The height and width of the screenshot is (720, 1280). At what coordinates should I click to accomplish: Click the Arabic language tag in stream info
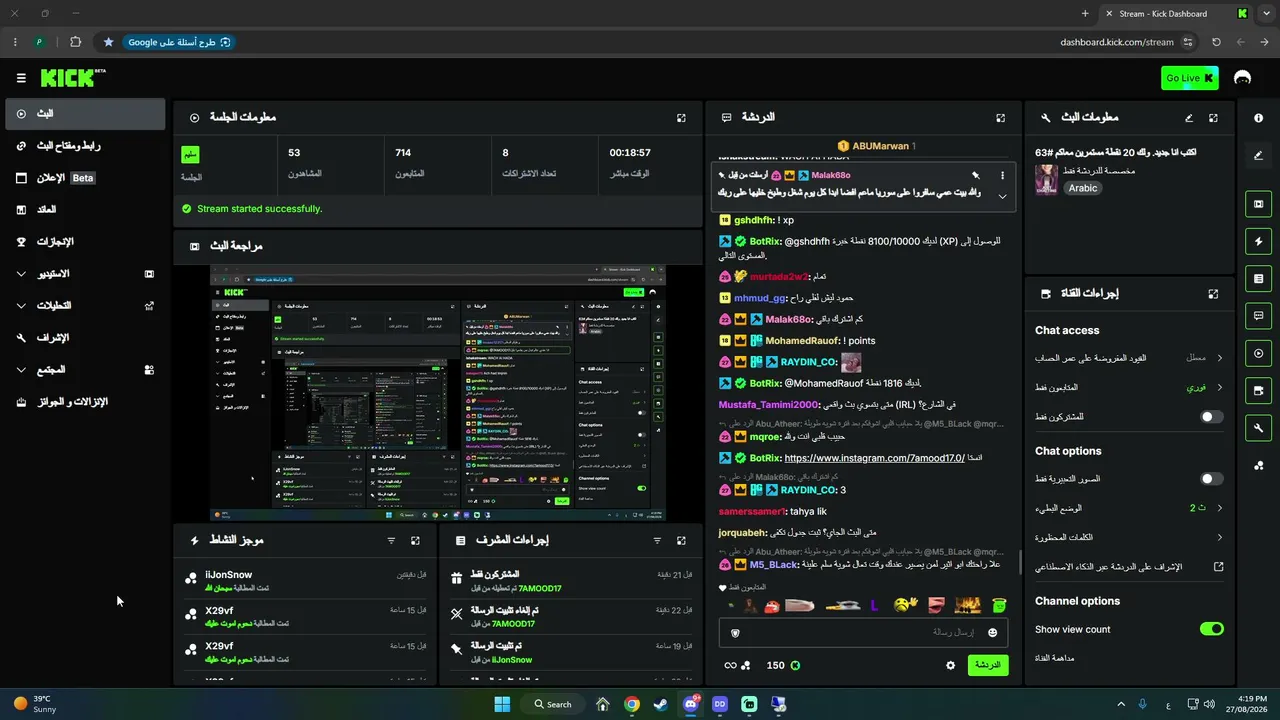pyautogui.click(x=1082, y=188)
